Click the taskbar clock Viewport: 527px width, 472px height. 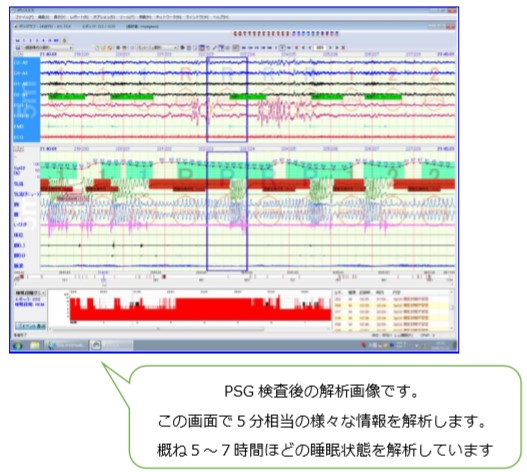pos(442,345)
